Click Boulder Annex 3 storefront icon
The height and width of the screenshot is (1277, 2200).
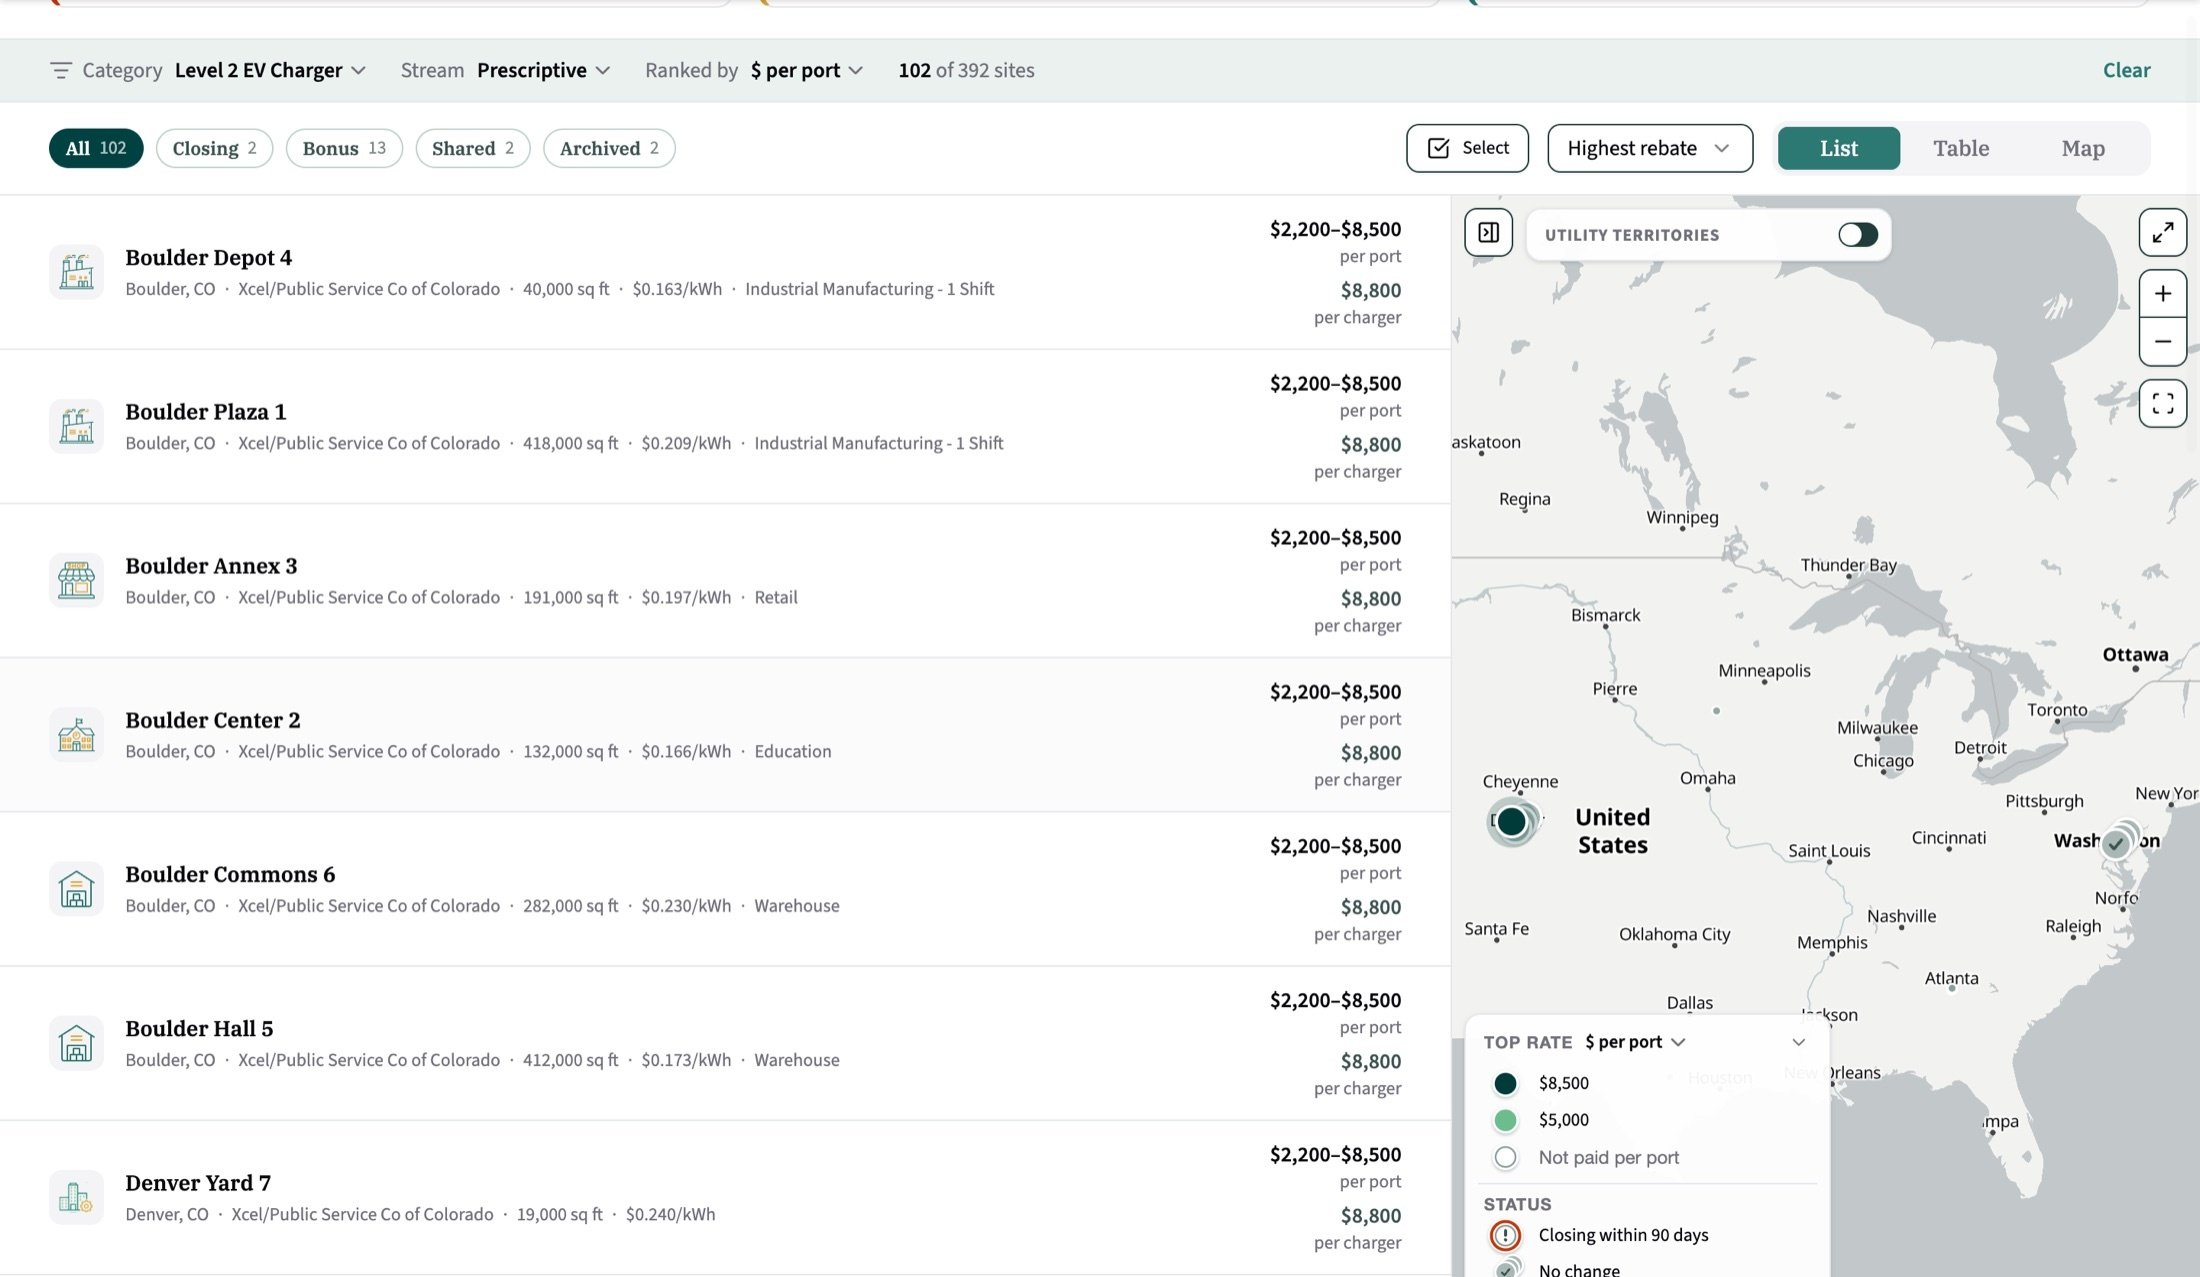[76, 580]
